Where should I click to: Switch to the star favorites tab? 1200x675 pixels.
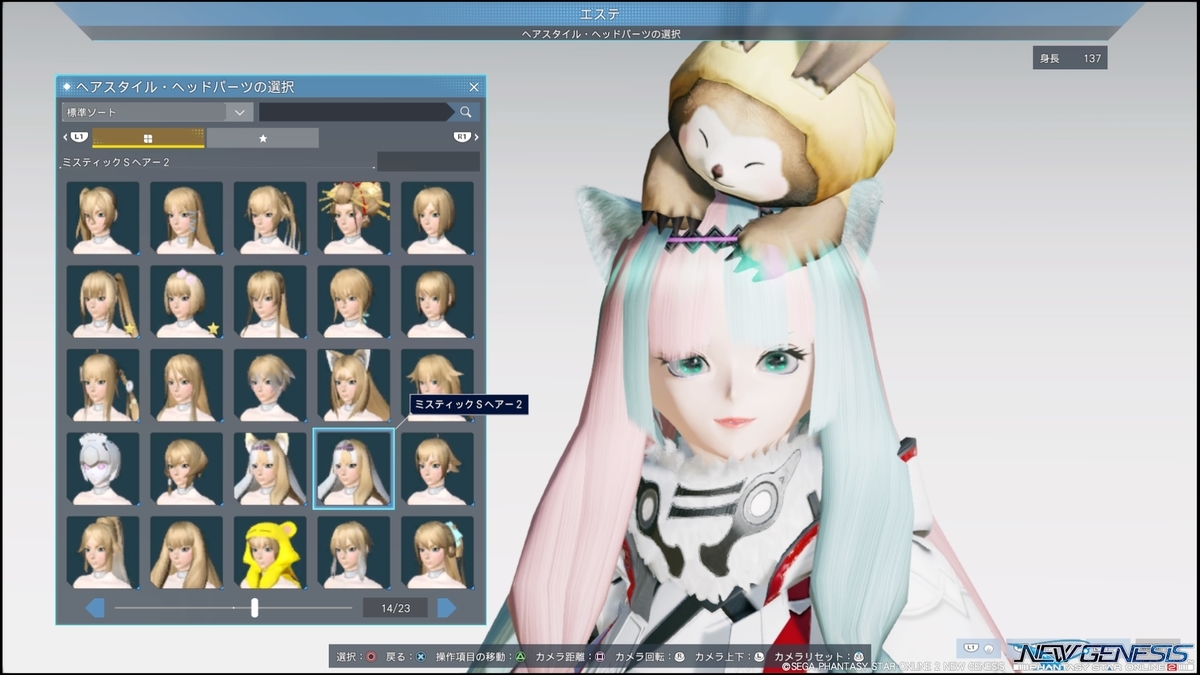tap(263, 138)
